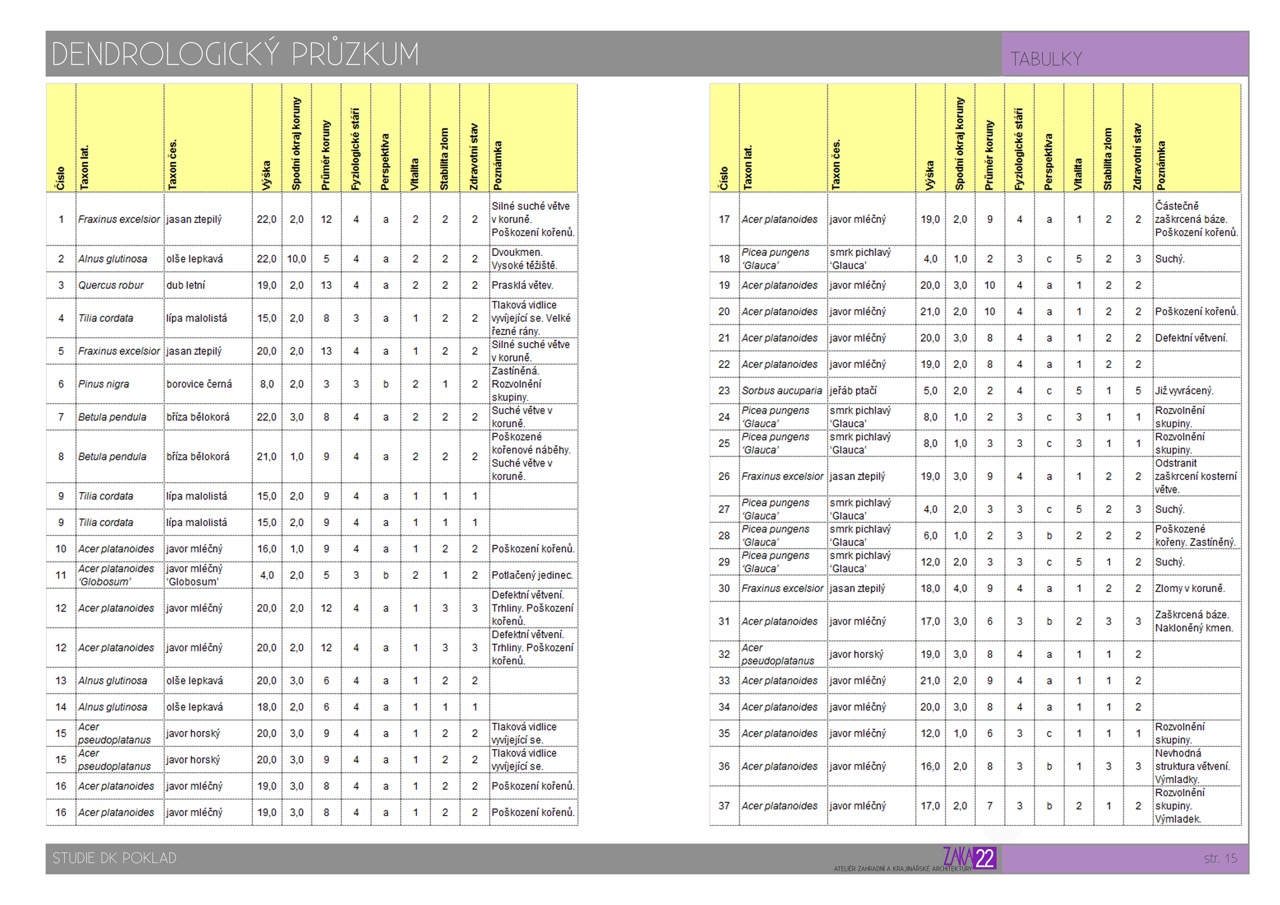Image resolution: width=1280 pixels, height=905 pixels.
Task: Click lípa malolistá in row 4
Action: [208, 318]
